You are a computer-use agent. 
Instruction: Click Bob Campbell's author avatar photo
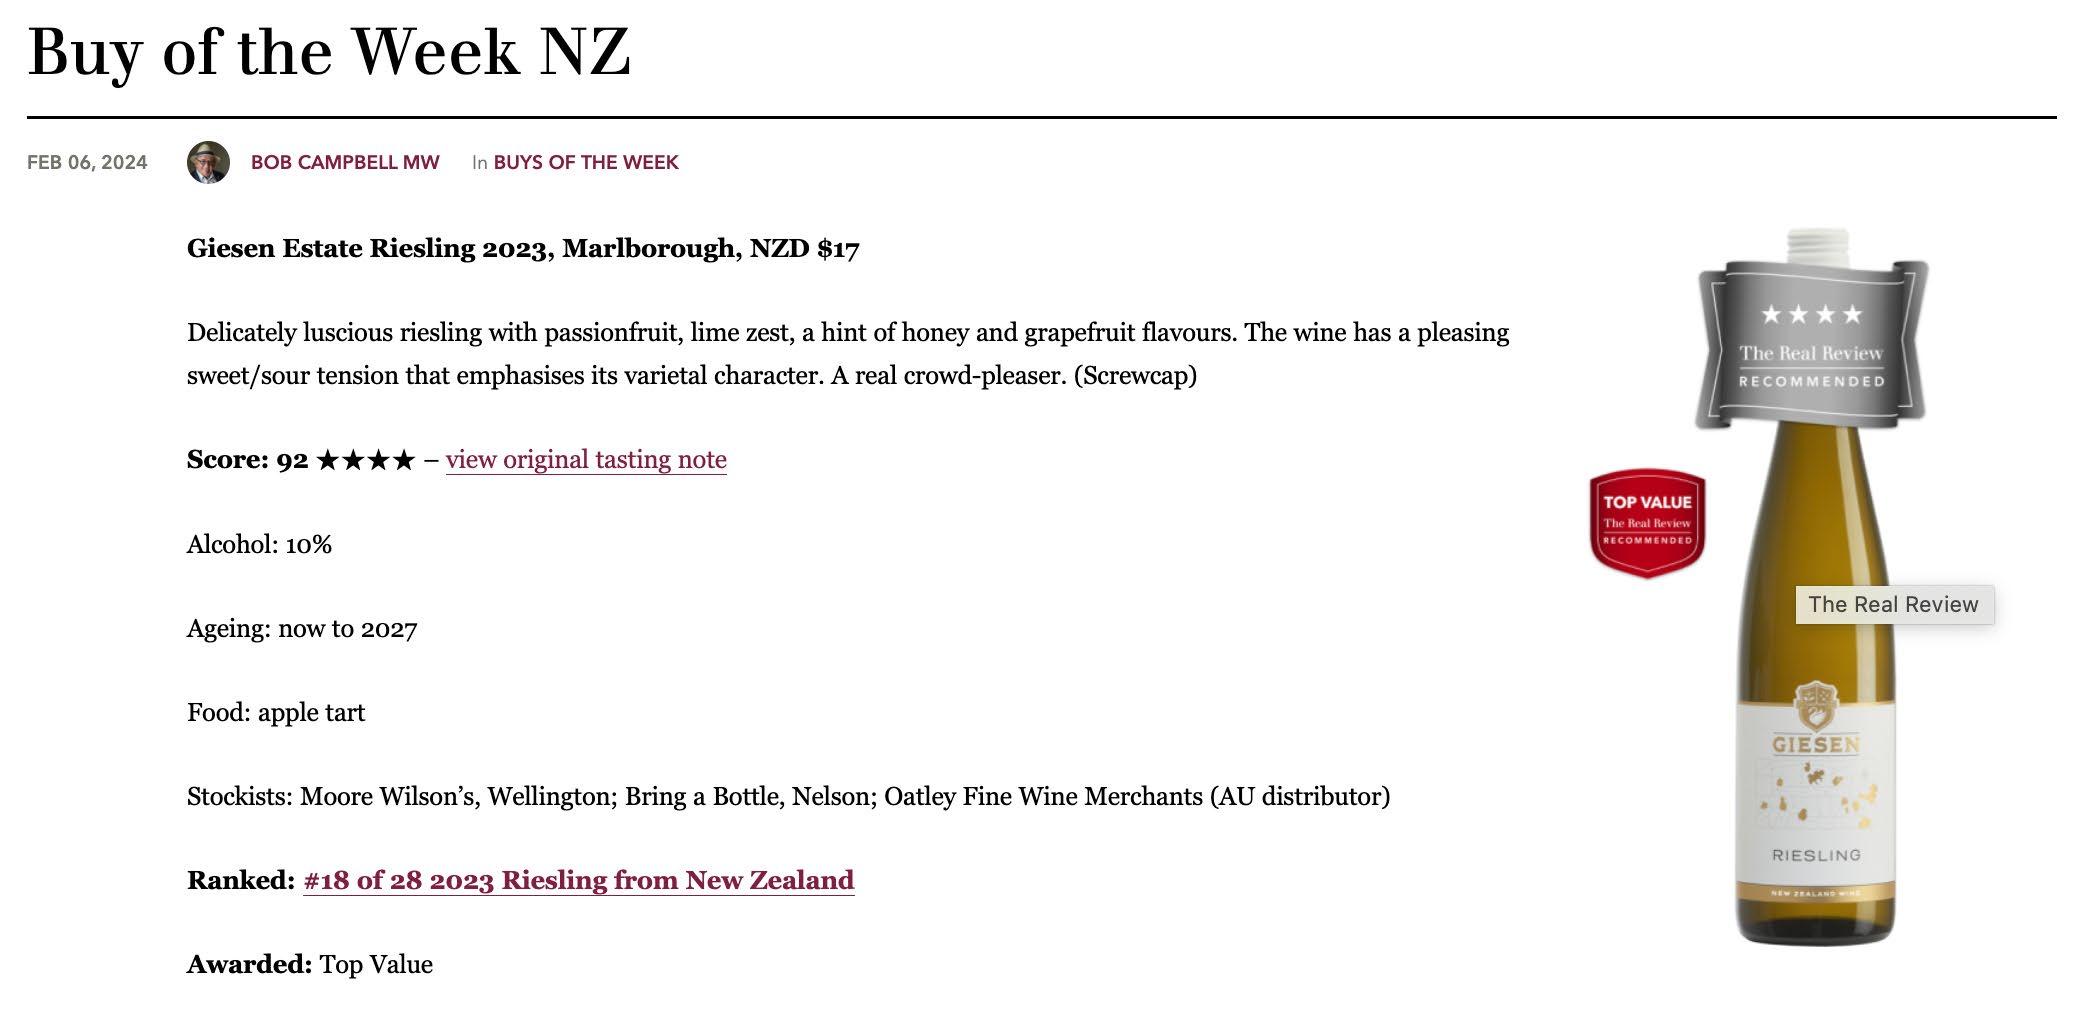click(208, 162)
